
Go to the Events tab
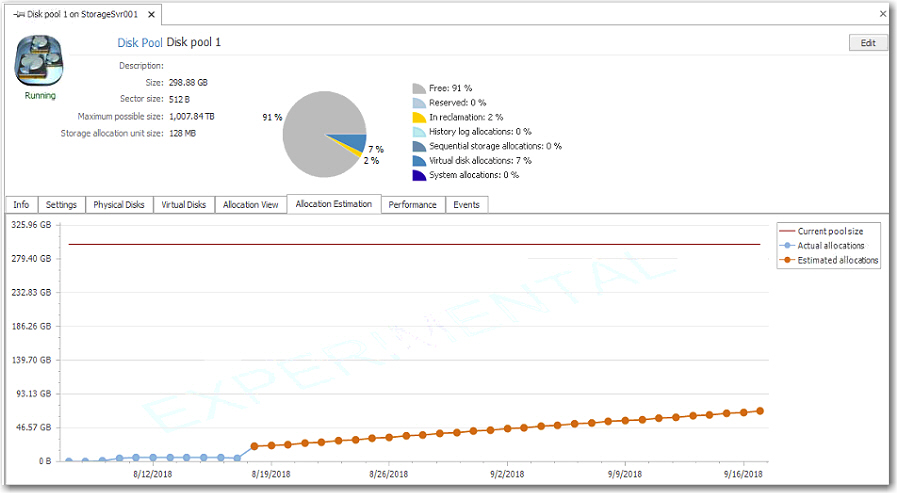(x=466, y=204)
